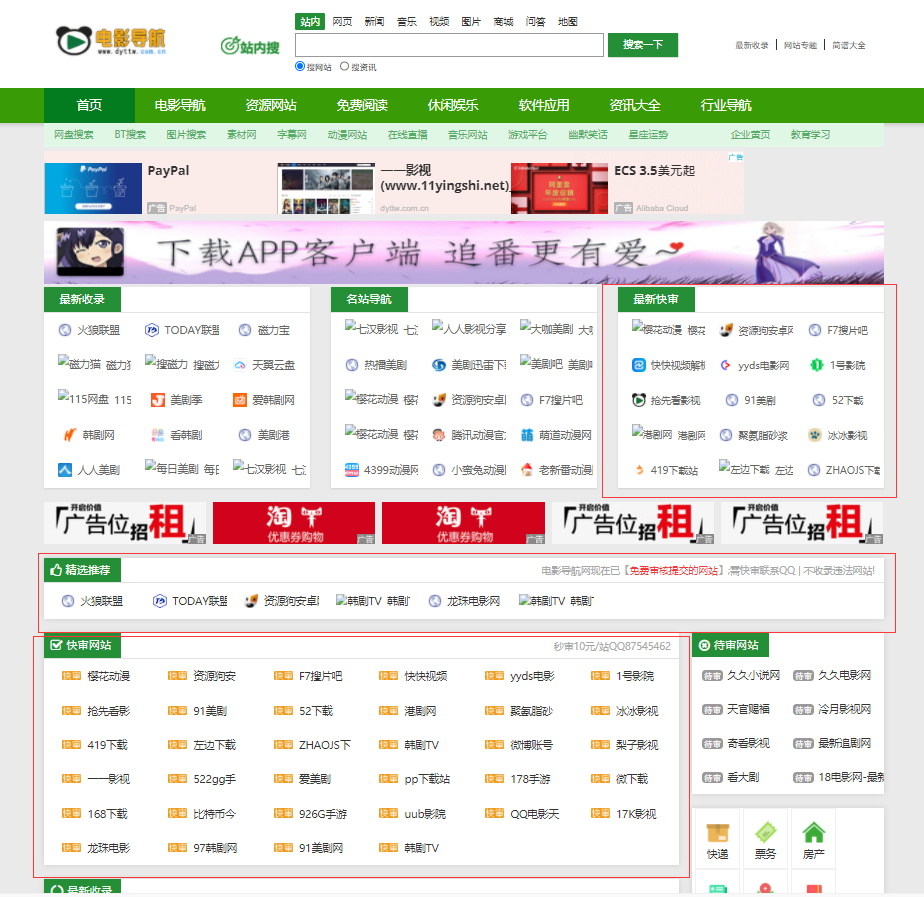Click the 免费审核提交的网站 red link
Image resolution: width=924 pixels, height=897 pixels.
coord(674,570)
